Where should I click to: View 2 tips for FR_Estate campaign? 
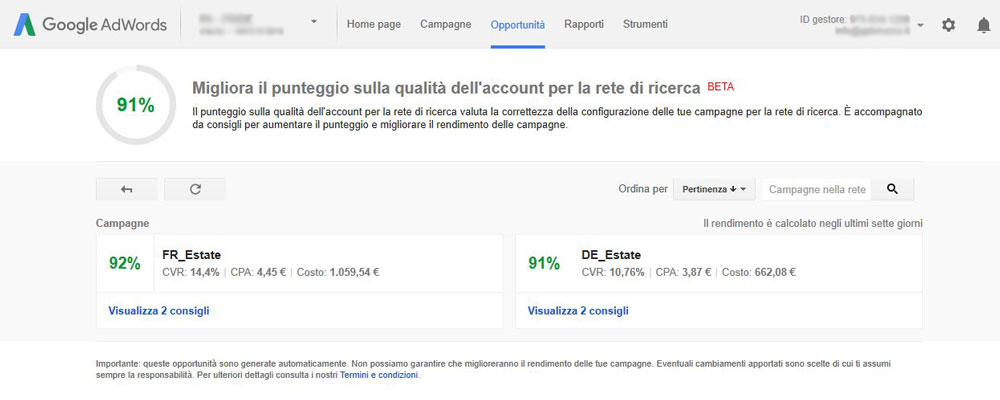[x=159, y=311]
